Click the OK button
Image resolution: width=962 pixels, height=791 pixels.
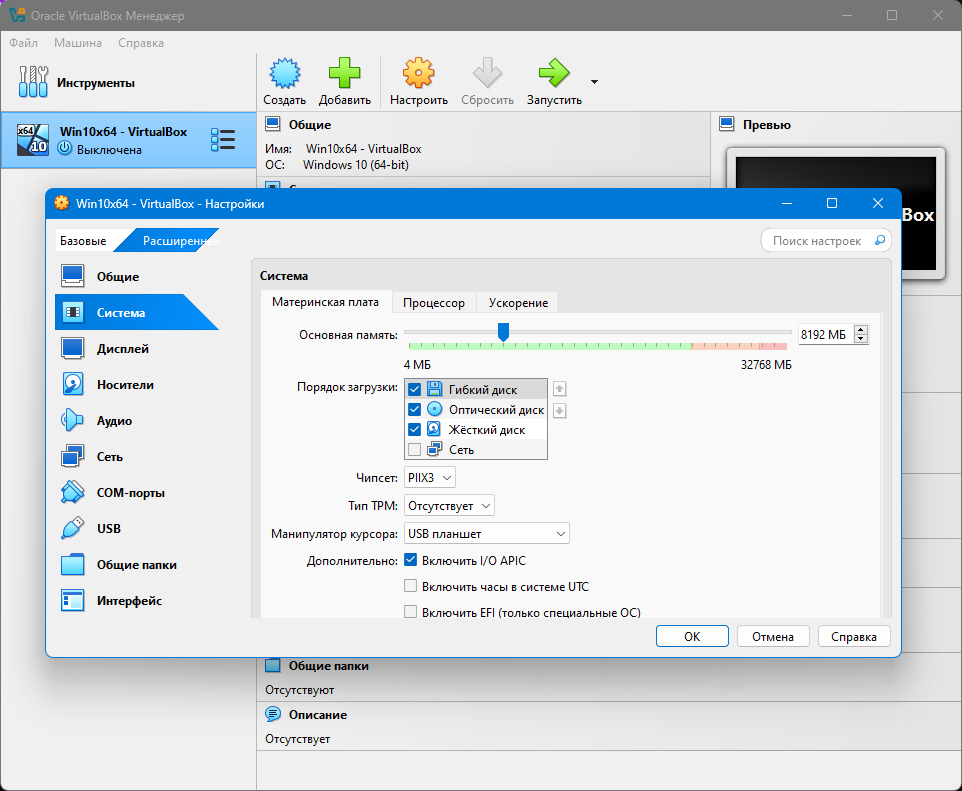click(692, 636)
